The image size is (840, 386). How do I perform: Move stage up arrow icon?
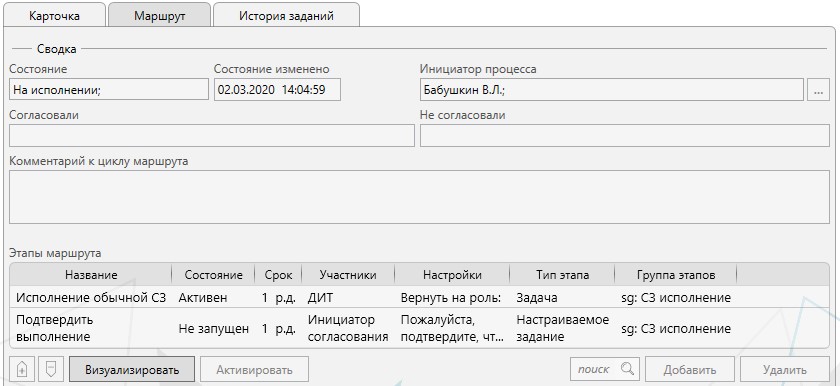pos(22,369)
